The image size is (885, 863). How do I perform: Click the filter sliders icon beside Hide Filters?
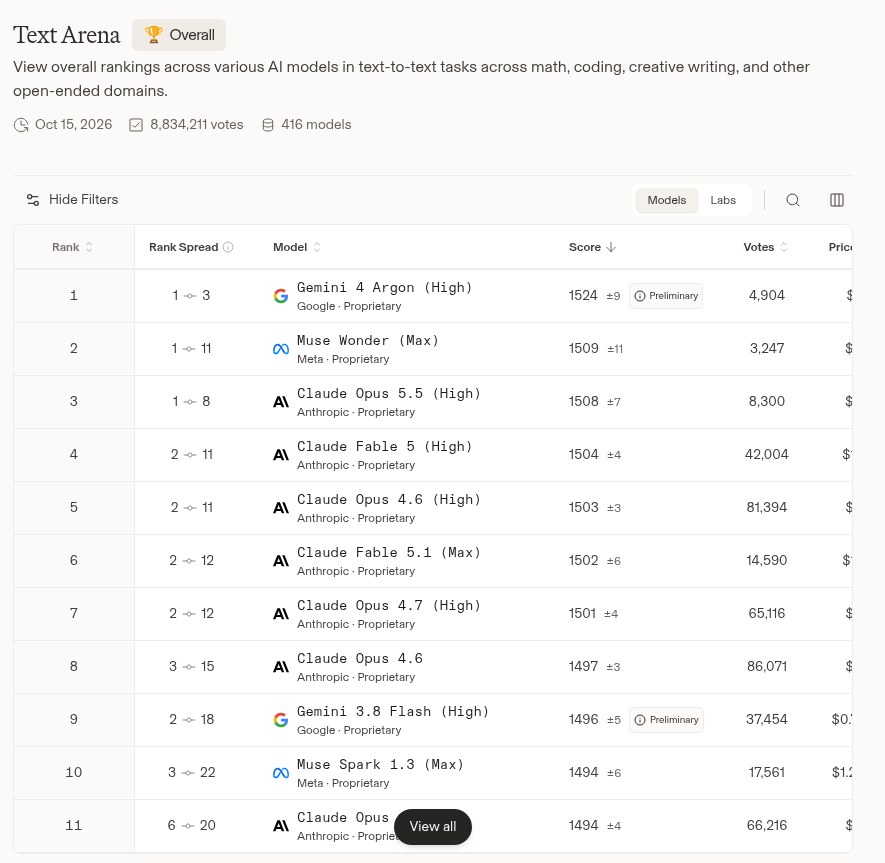(x=33, y=200)
